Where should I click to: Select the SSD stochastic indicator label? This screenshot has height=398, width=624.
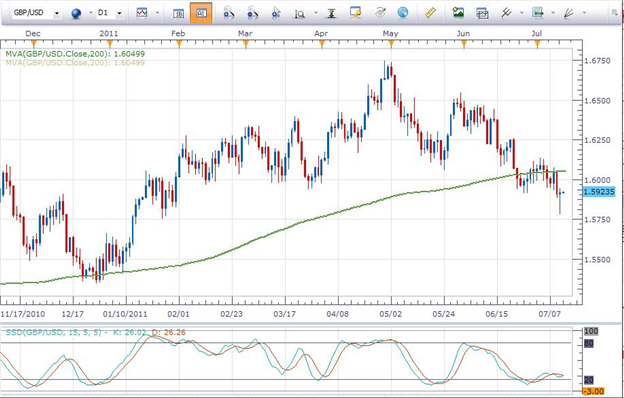95,332
